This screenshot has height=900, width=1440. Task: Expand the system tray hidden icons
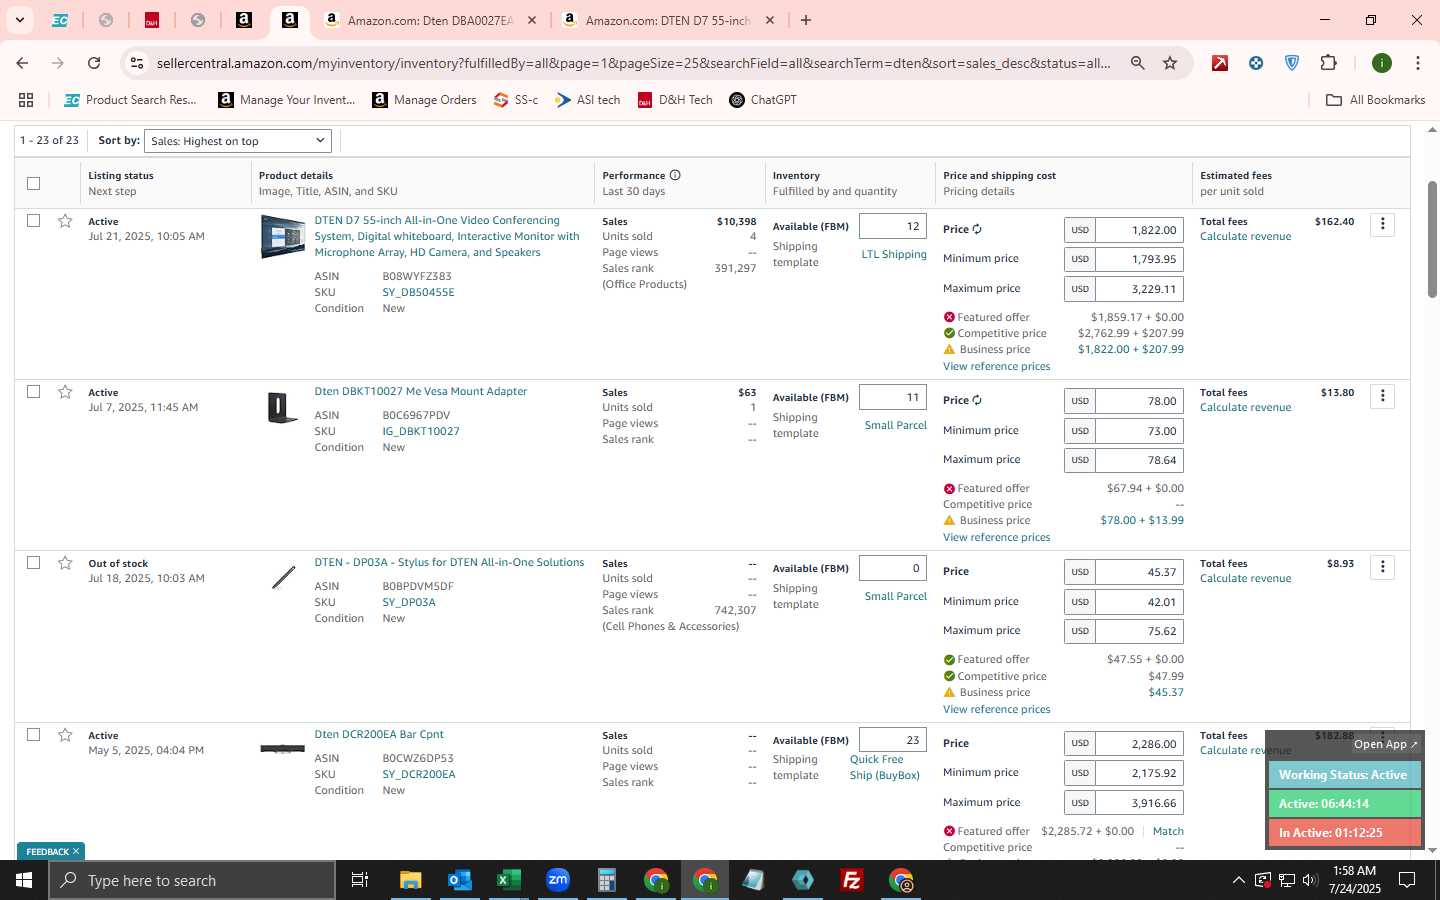click(1238, 880)
